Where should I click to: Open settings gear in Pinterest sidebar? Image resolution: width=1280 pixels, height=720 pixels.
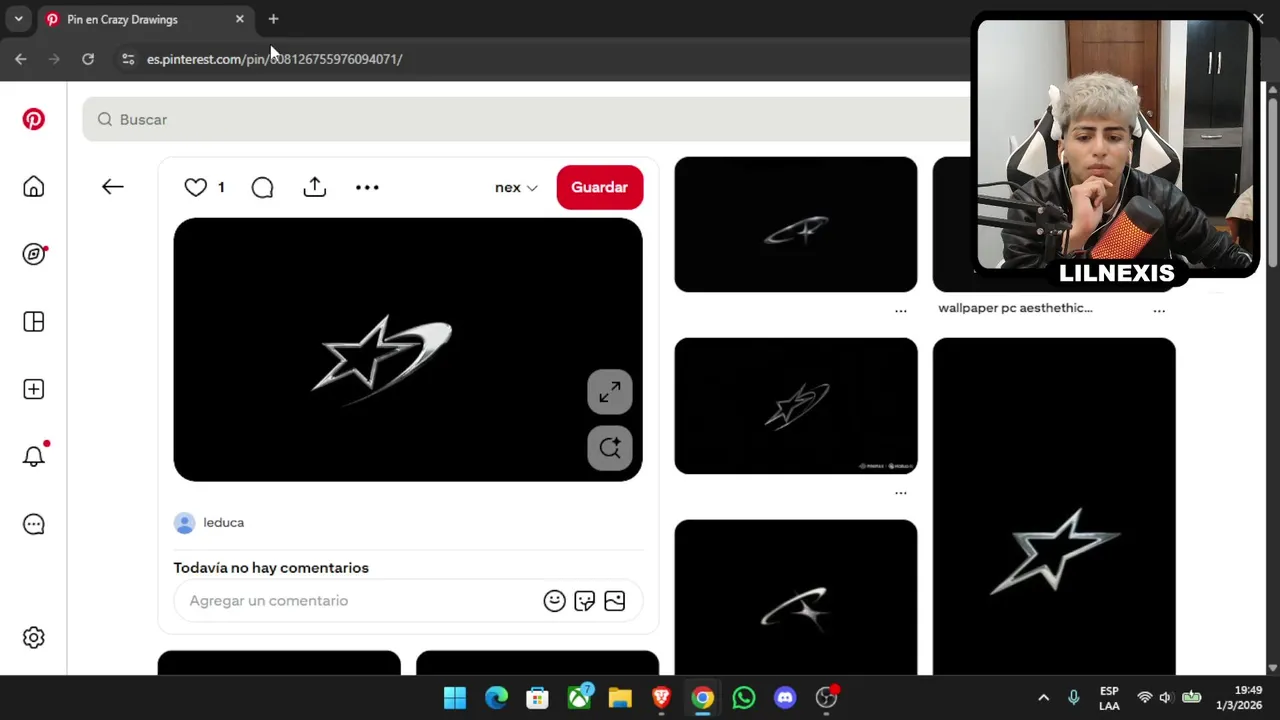(x=34, y=638)
